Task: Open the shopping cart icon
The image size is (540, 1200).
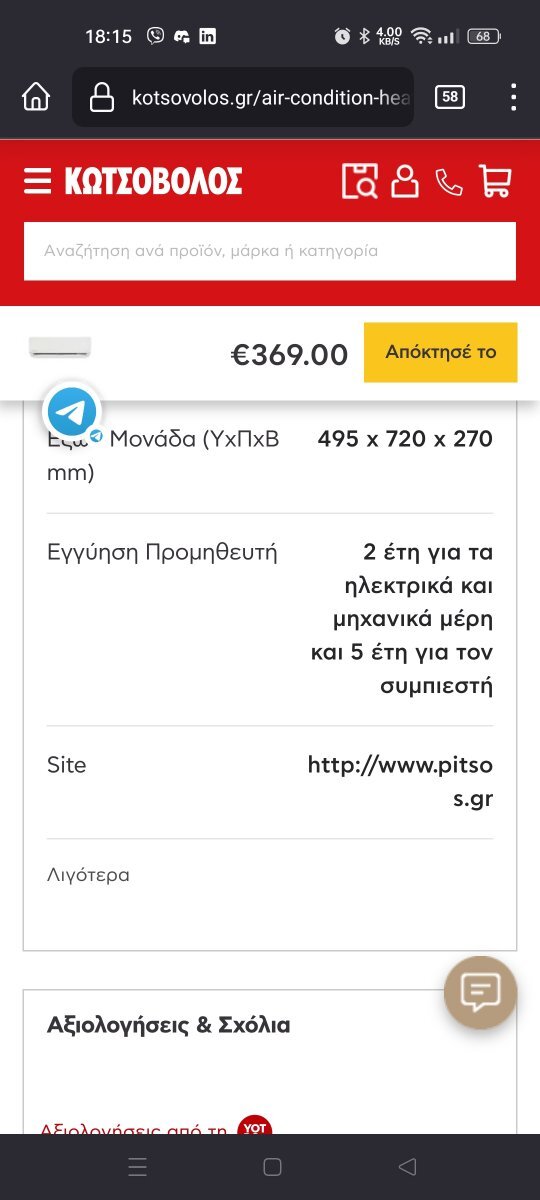Action: tap(495, 181)
